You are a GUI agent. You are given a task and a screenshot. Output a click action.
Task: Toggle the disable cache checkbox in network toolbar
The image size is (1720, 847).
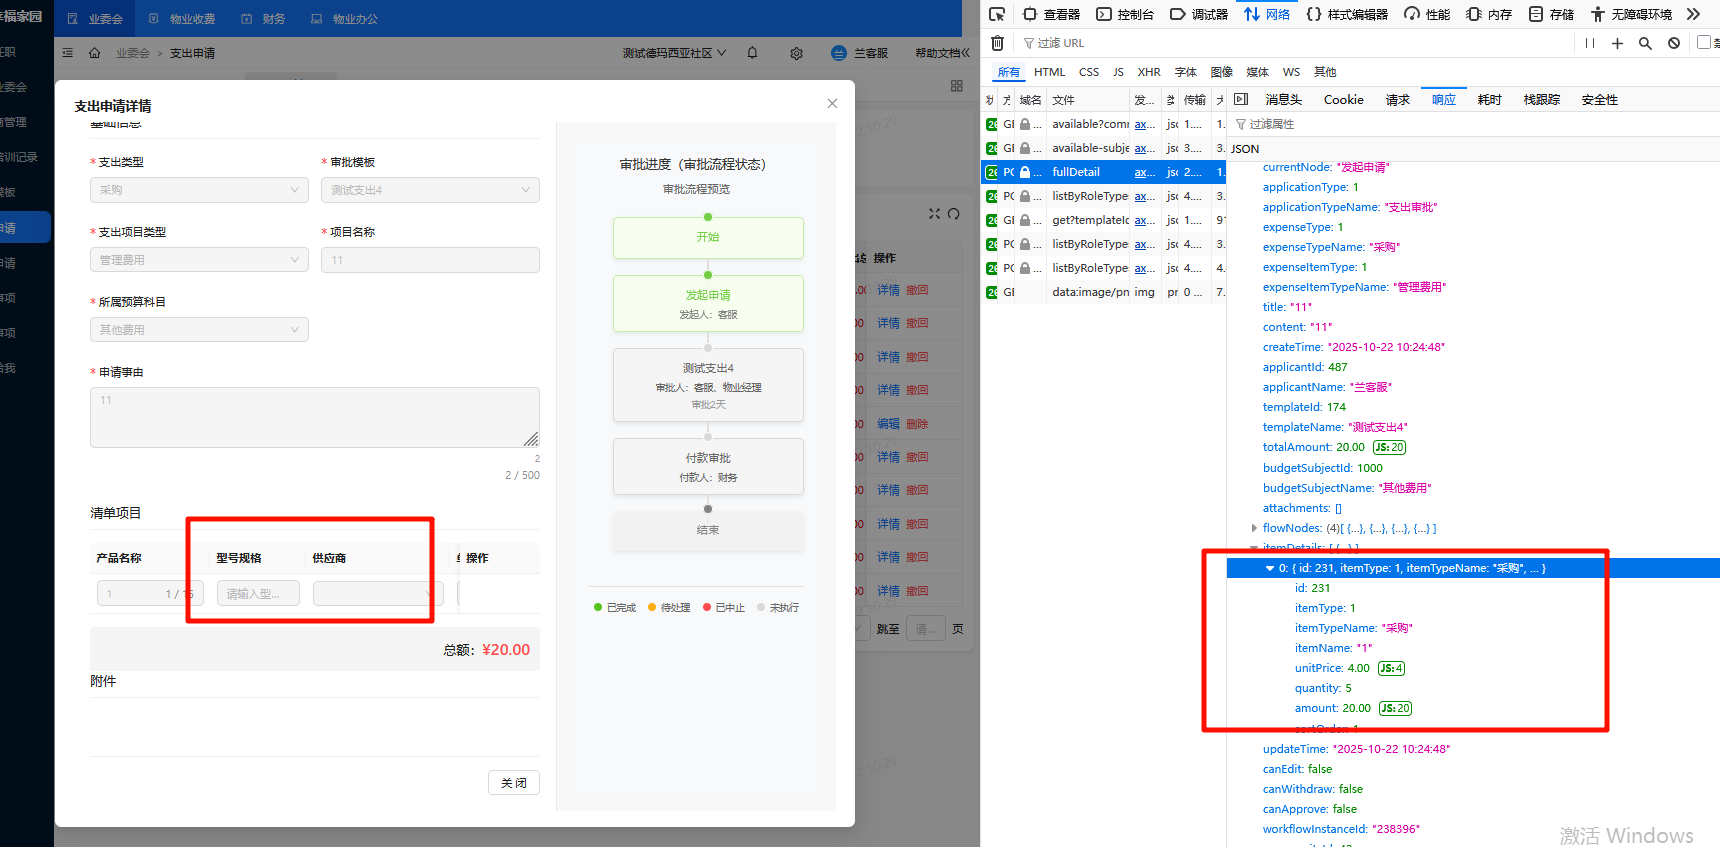pos(1704,42)
